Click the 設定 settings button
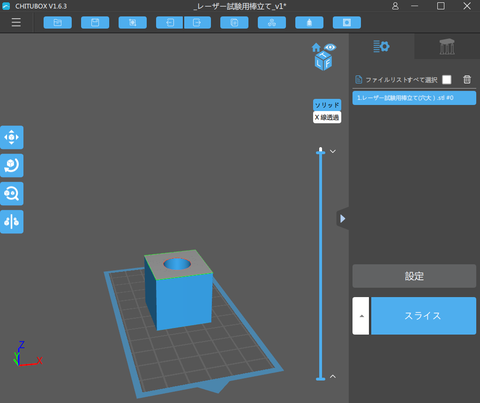 tap(414, 276)
